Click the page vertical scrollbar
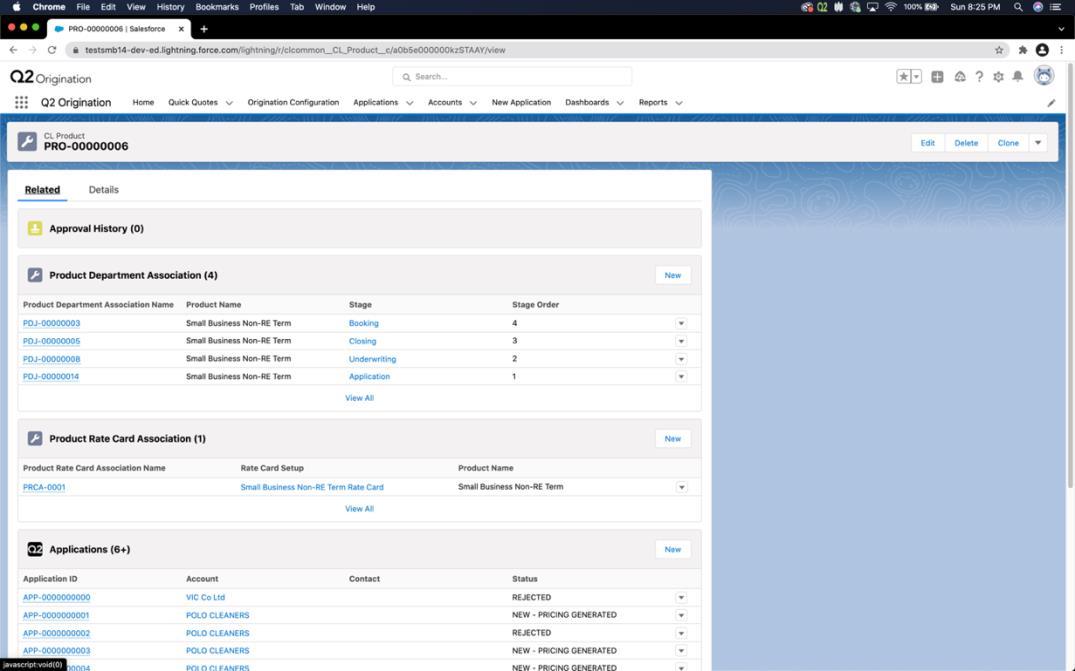 [x=1070, y=274]
